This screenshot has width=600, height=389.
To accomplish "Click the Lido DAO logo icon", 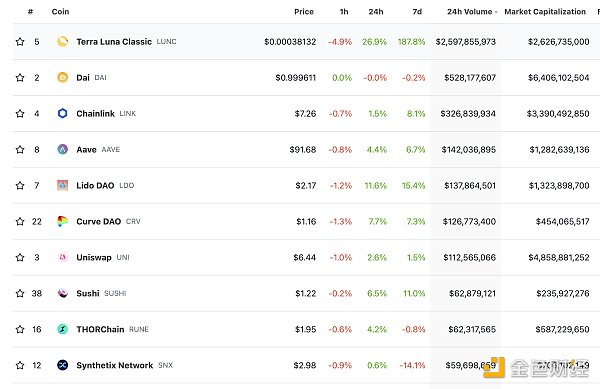I will (x=62, y=185).
